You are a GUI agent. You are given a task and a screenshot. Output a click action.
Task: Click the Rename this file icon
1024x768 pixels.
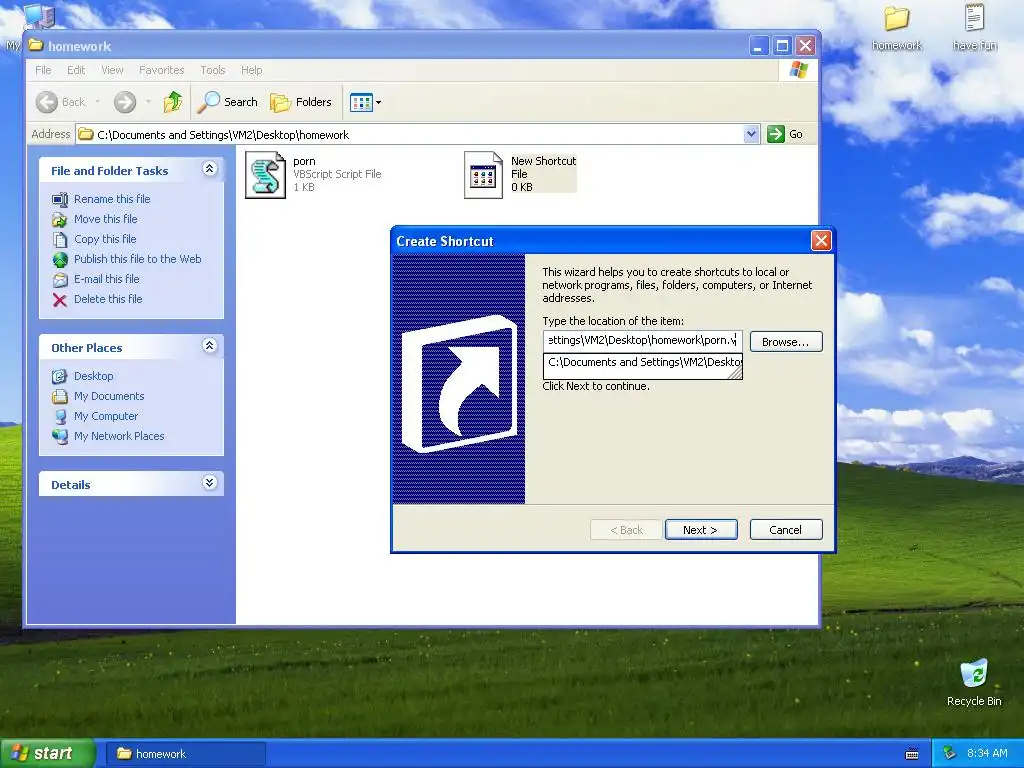click(60, 199)
